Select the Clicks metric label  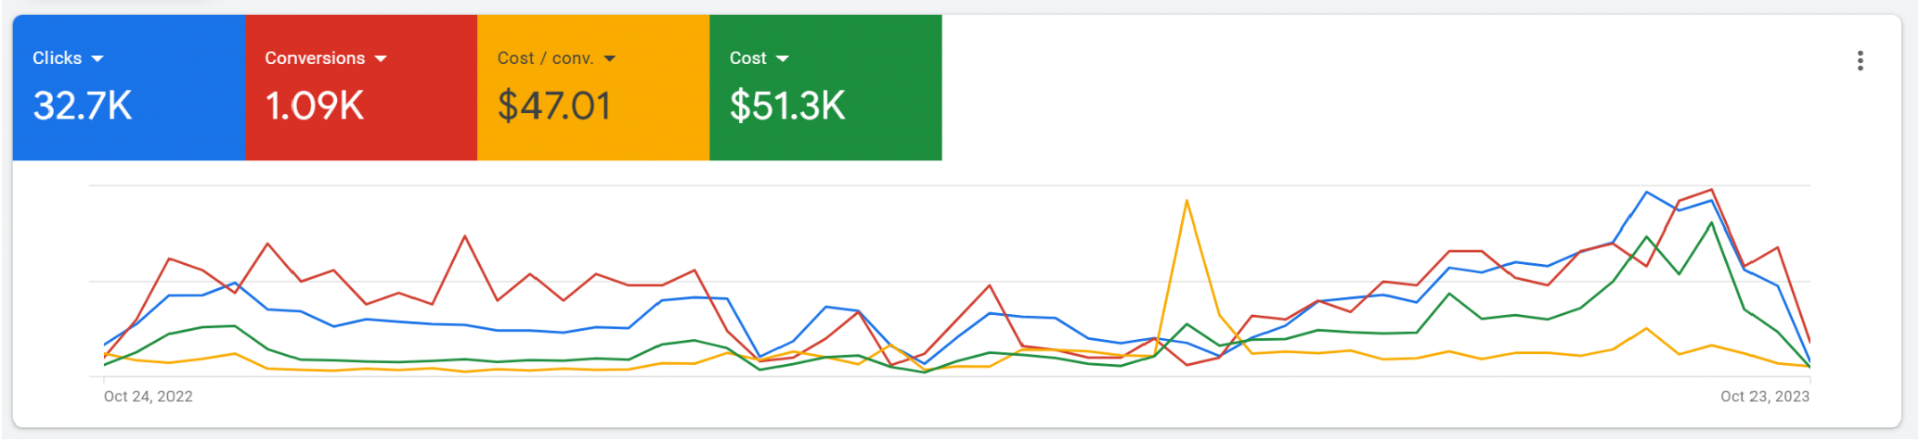click(57, 58)
